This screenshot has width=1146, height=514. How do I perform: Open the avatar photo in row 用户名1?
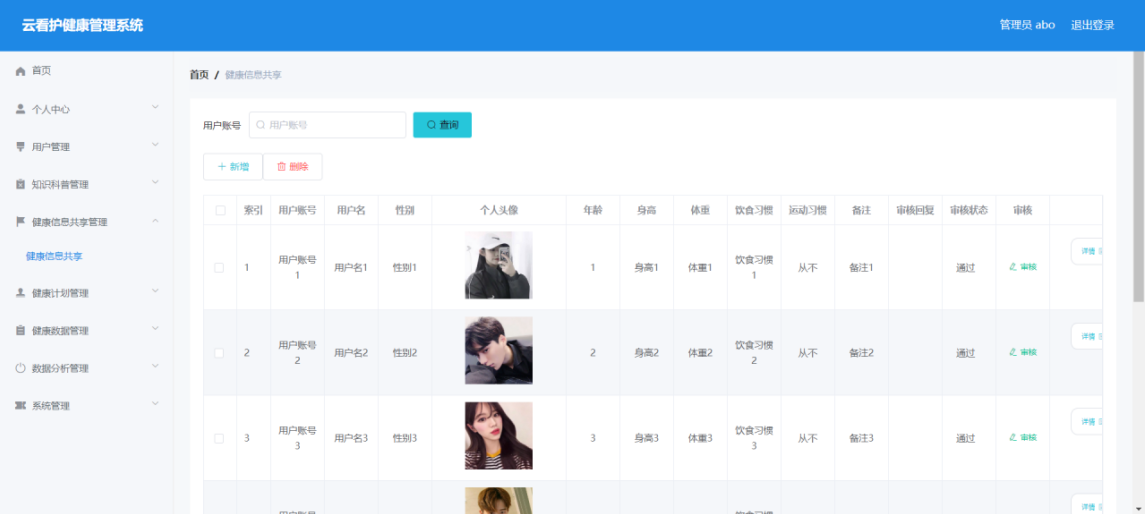pos(498,265)
